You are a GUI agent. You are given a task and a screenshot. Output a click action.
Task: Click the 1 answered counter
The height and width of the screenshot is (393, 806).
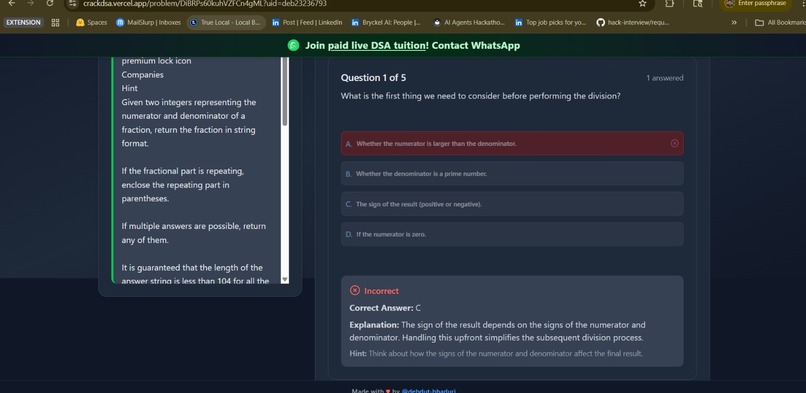pos(665,78)
